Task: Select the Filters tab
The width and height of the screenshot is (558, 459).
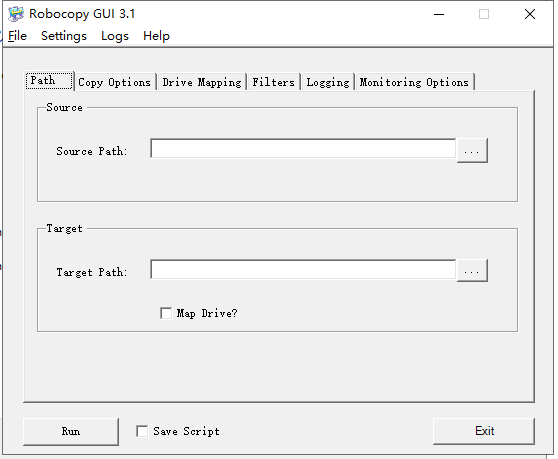Action: pyautogui.click(x=273, y=82)
